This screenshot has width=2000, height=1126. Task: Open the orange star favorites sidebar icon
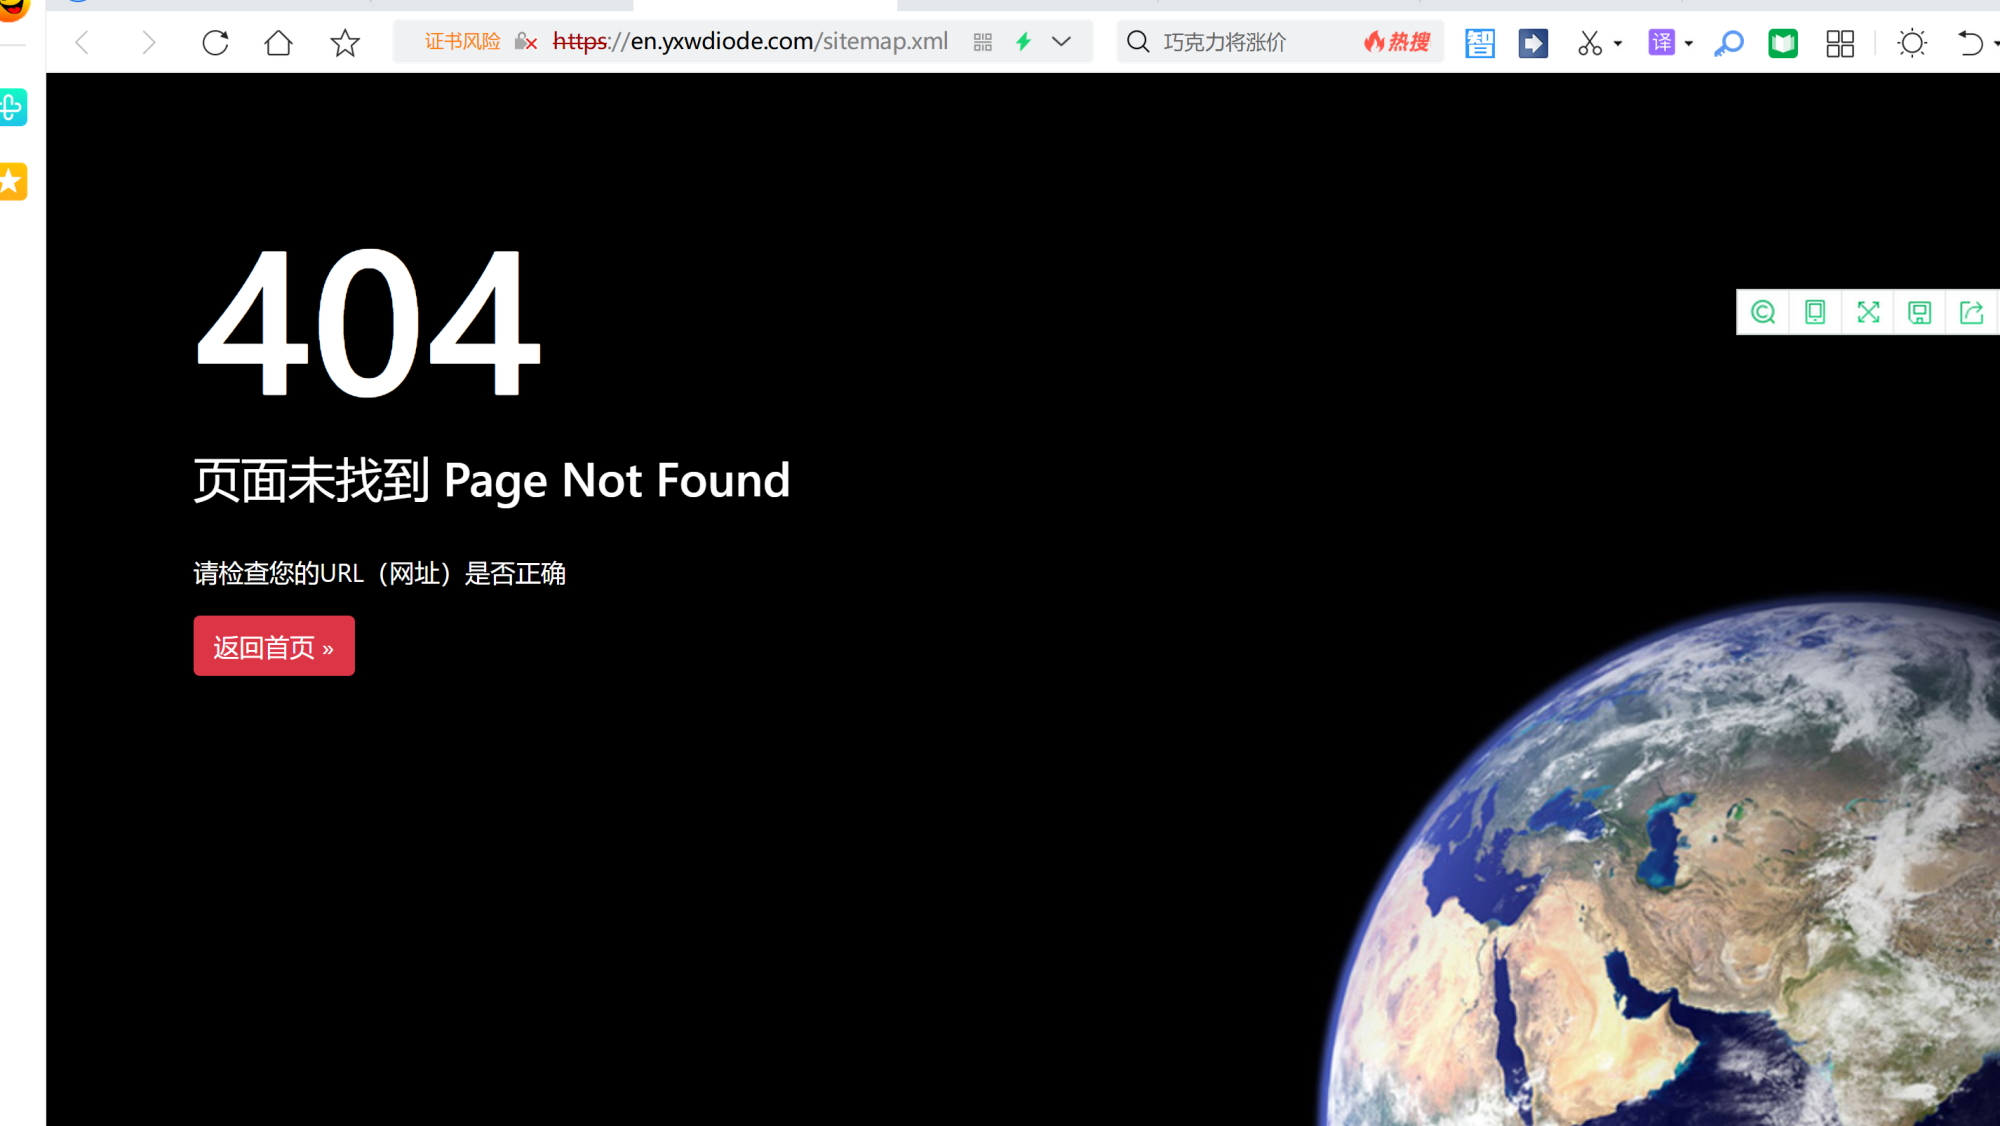[x=13, y=182]
